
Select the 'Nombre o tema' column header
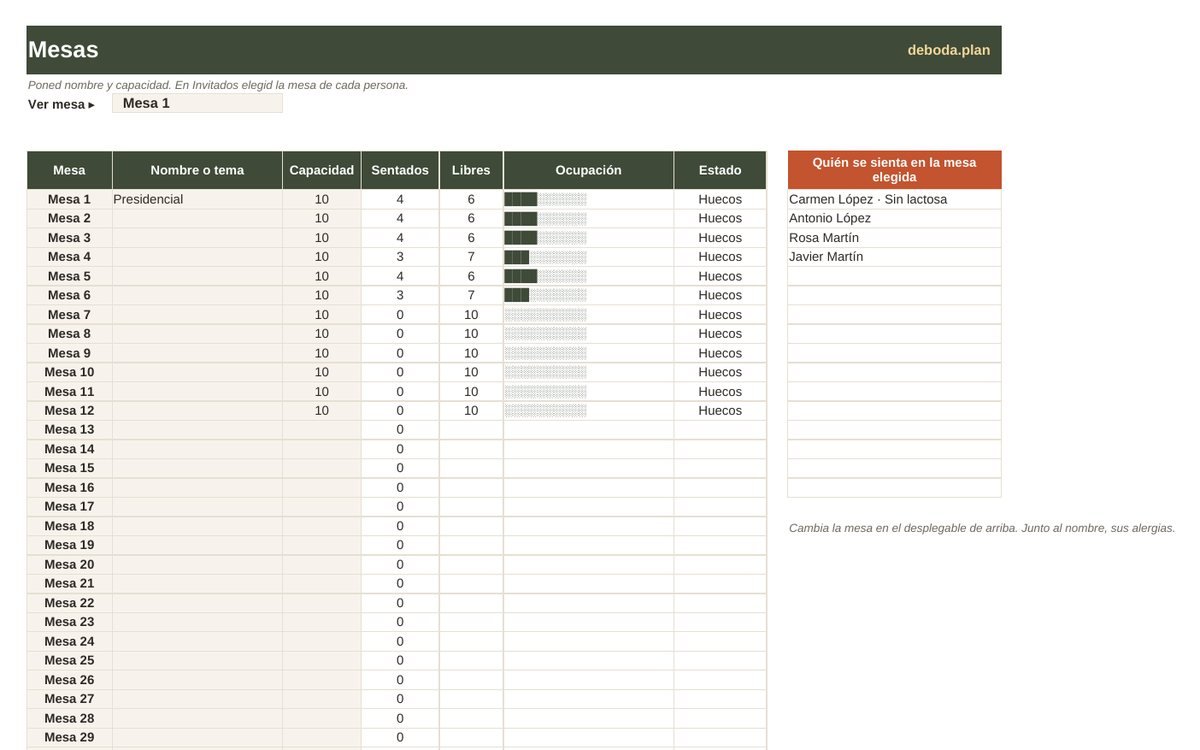197,170
